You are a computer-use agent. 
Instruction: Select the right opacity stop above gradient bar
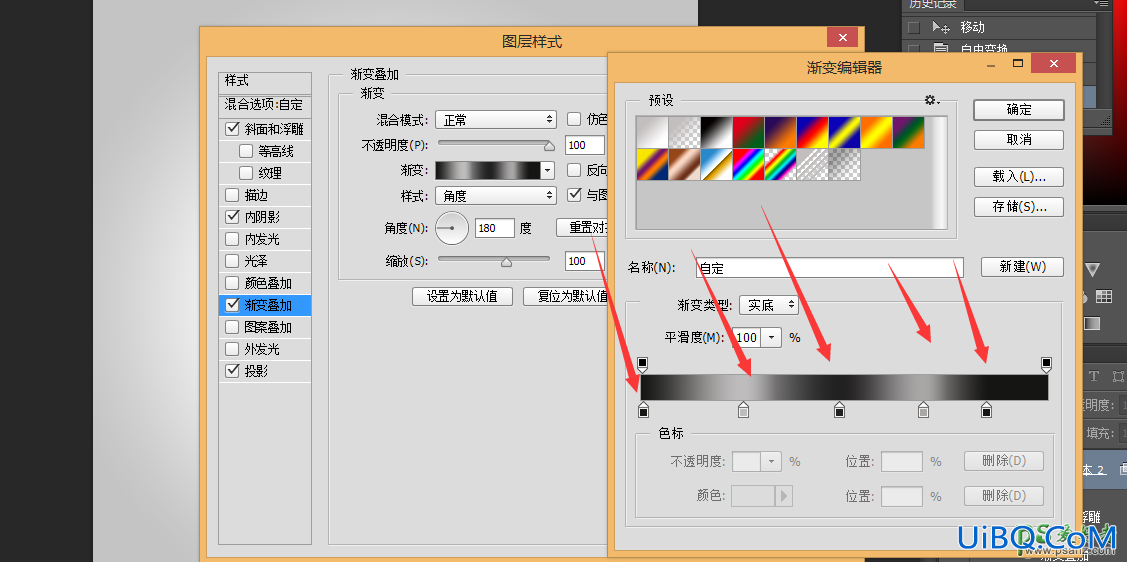tap(1046, 364)
